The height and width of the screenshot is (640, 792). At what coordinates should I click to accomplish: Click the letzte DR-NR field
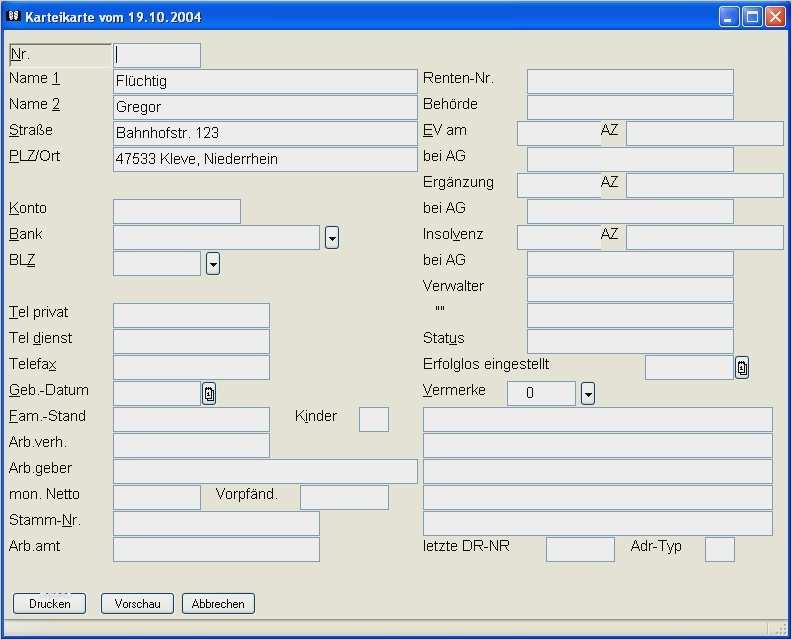coord(580,550)
